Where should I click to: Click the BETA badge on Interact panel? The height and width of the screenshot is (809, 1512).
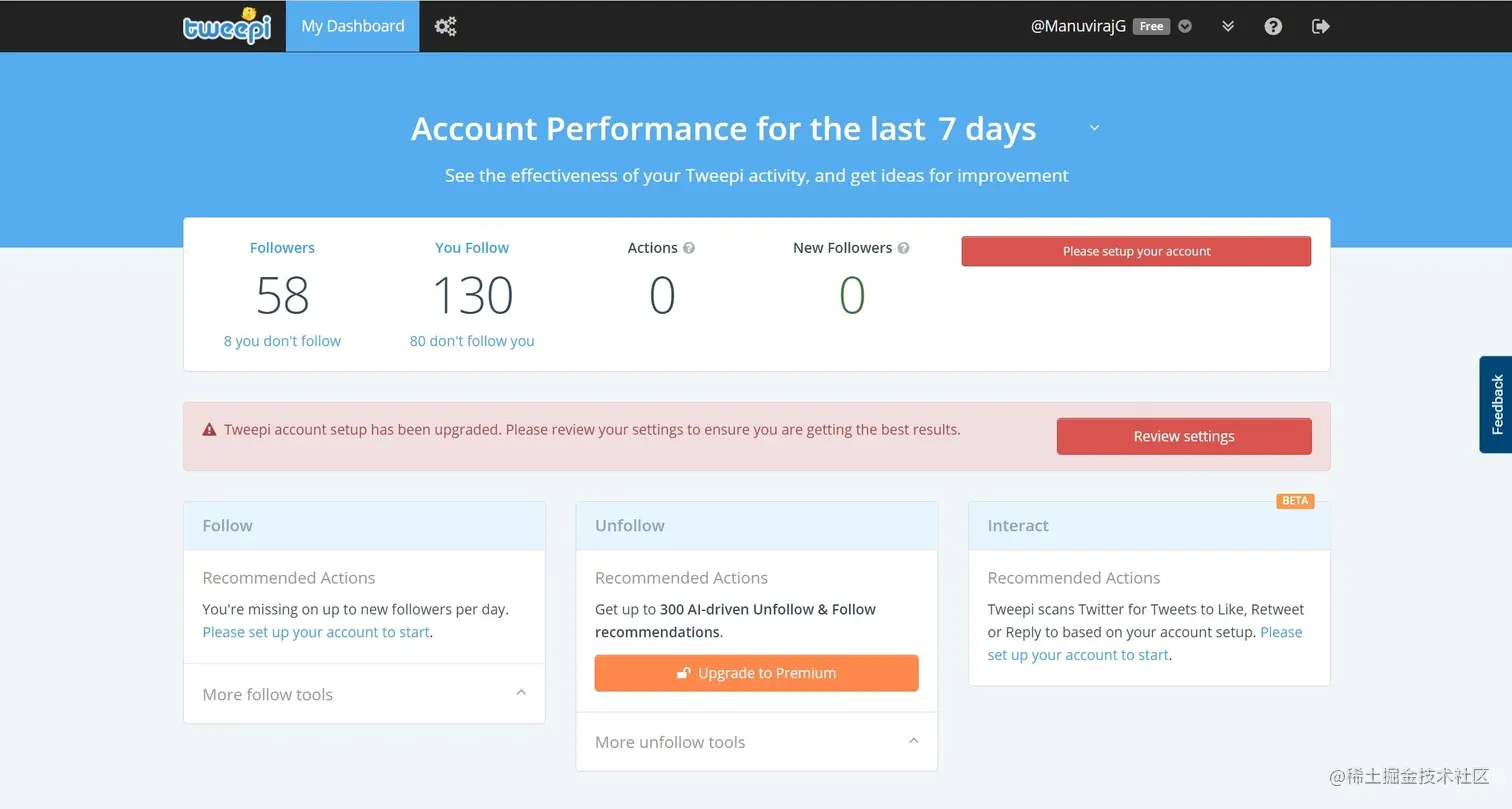[x=1295, y=501]
